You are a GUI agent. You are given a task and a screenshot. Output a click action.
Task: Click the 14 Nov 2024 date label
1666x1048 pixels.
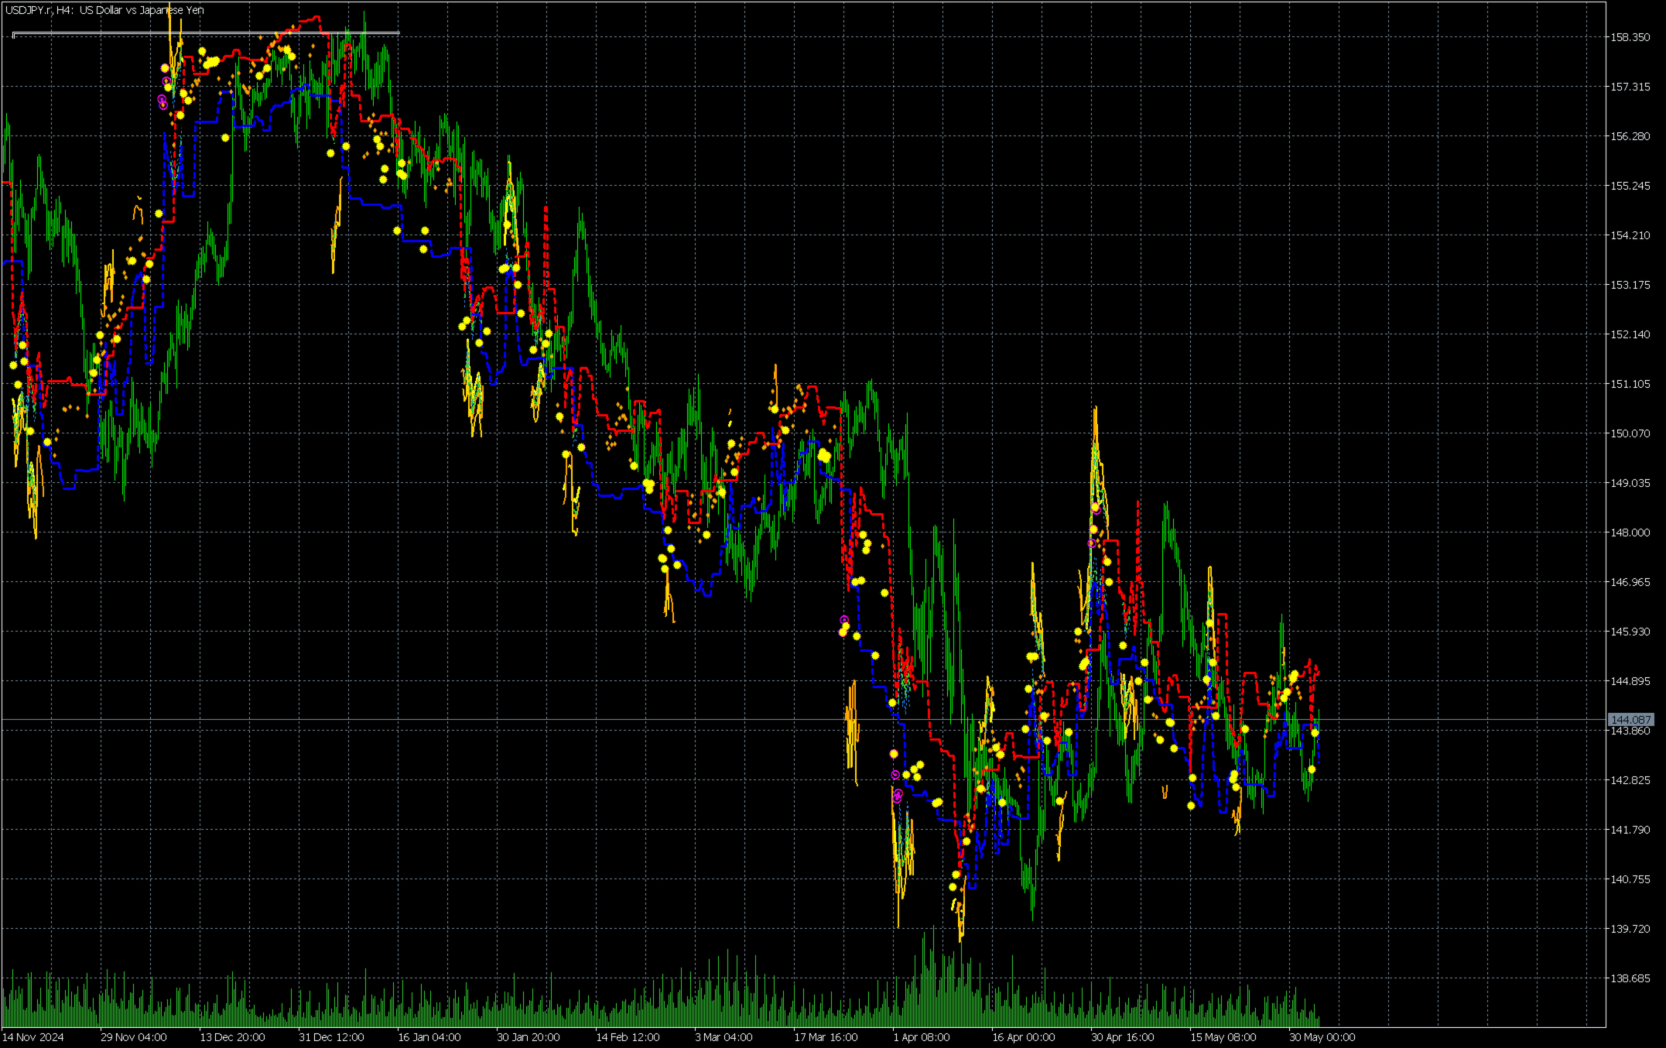click(33, 1037)
